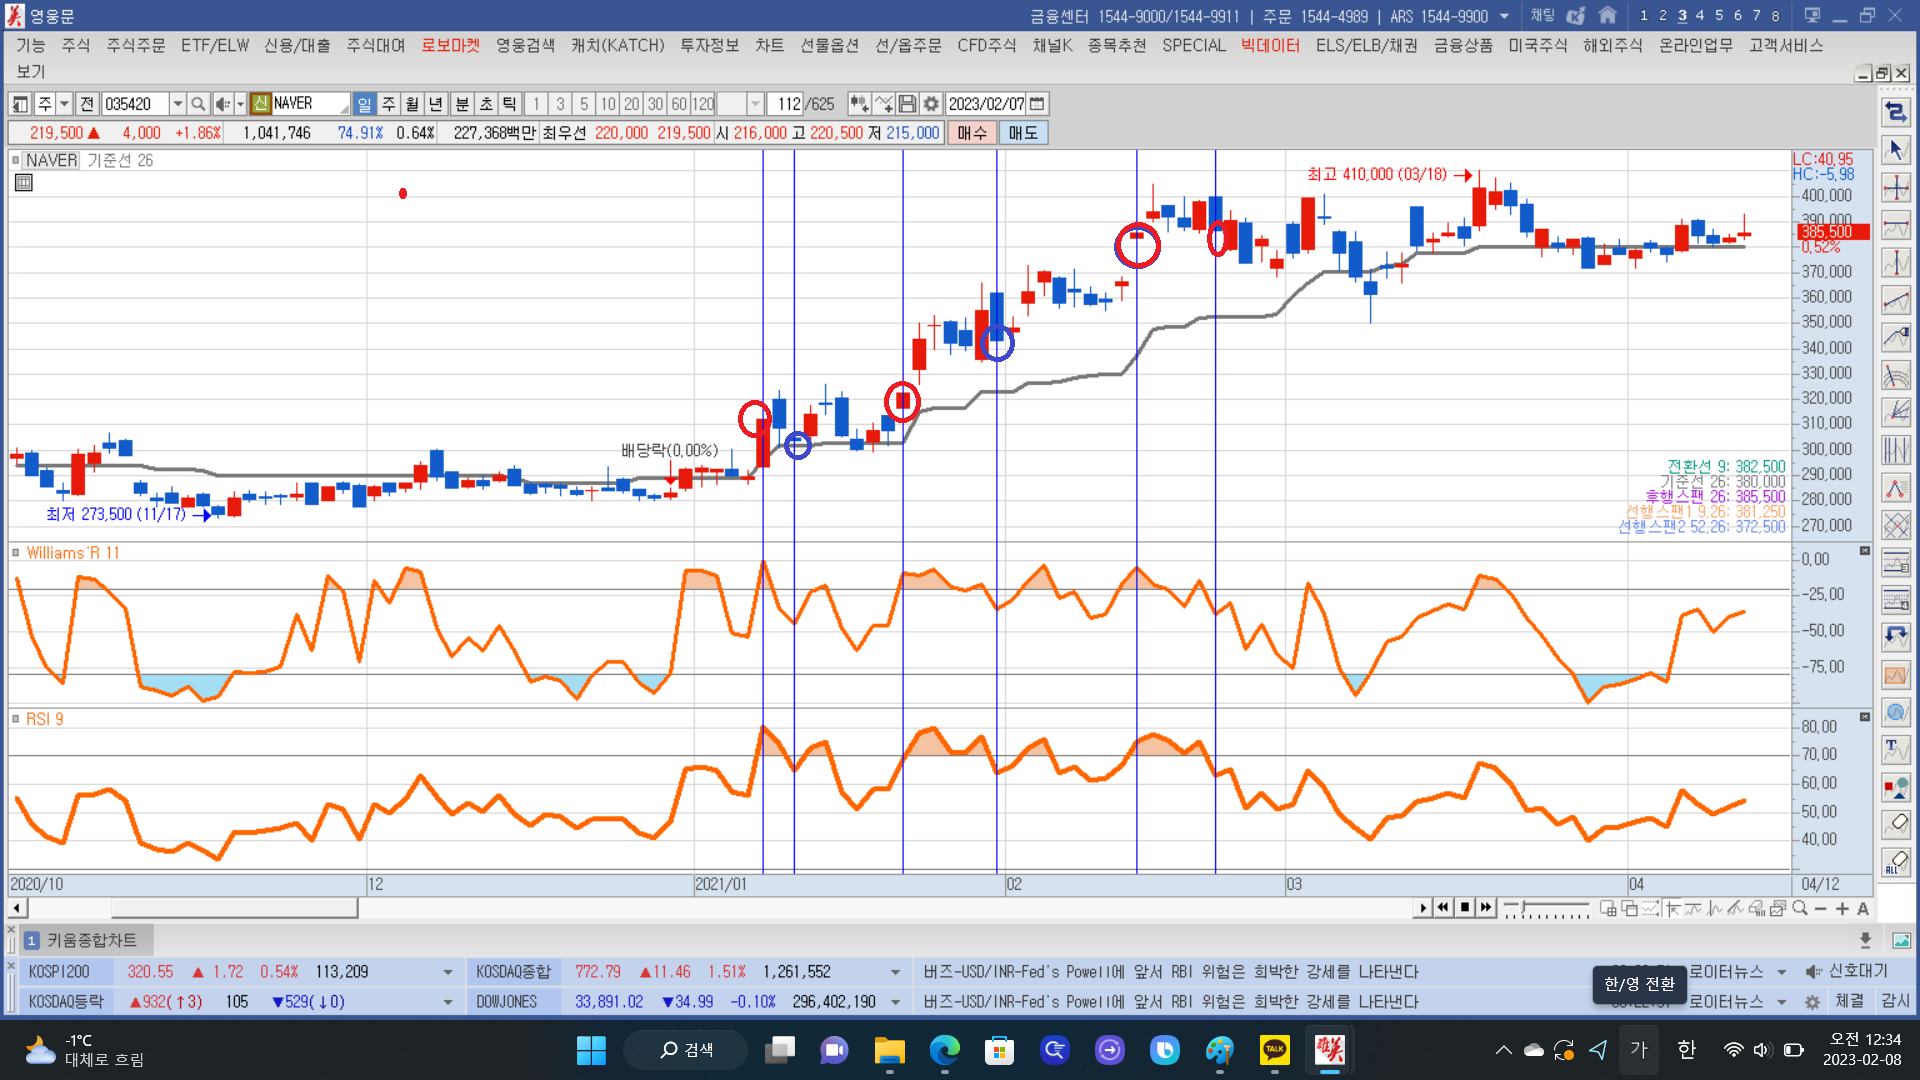Screen dimensions: 1920x1080
Task: Click the zoom magnifier icon below chart
Action: coord(1800,908)
